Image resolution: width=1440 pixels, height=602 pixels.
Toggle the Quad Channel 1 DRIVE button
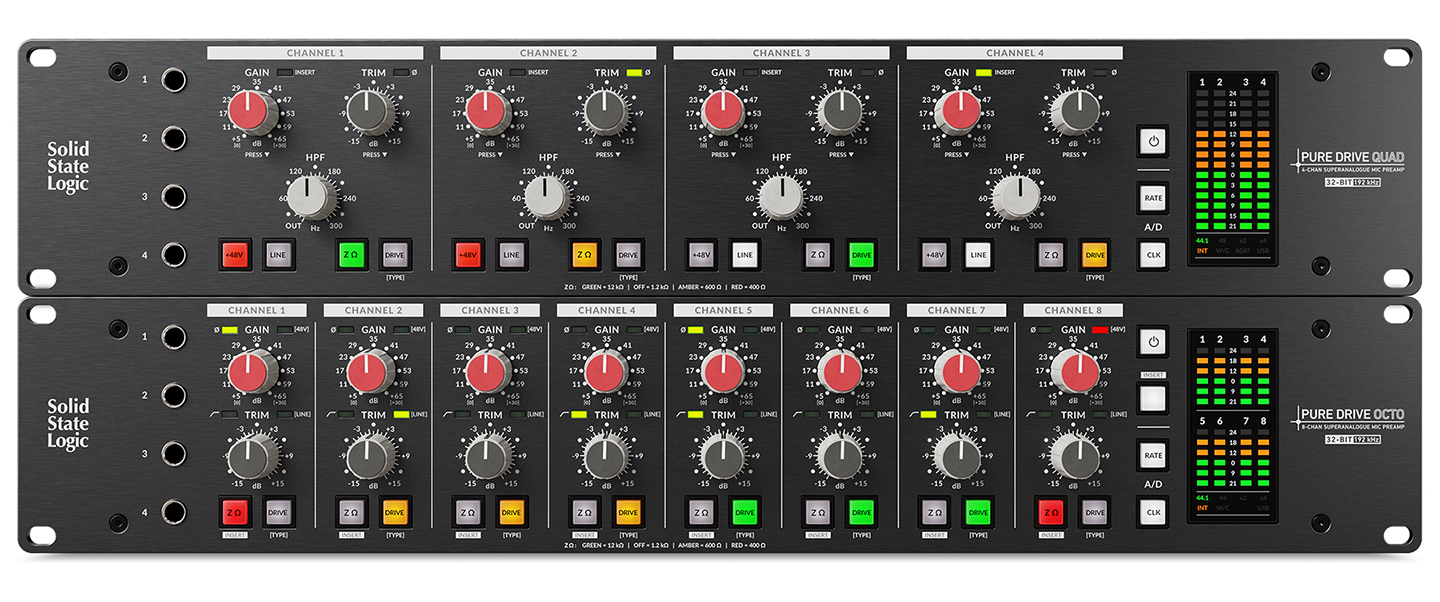(x=395, y=255)
